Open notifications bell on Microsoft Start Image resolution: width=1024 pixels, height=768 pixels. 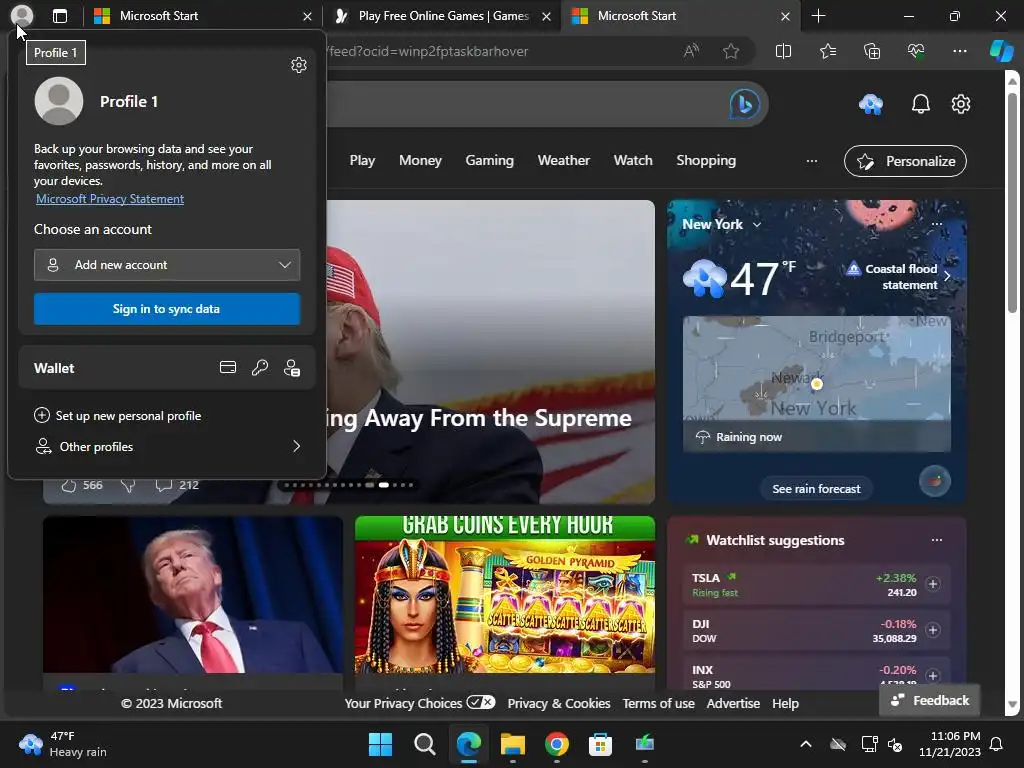point(921,104)
